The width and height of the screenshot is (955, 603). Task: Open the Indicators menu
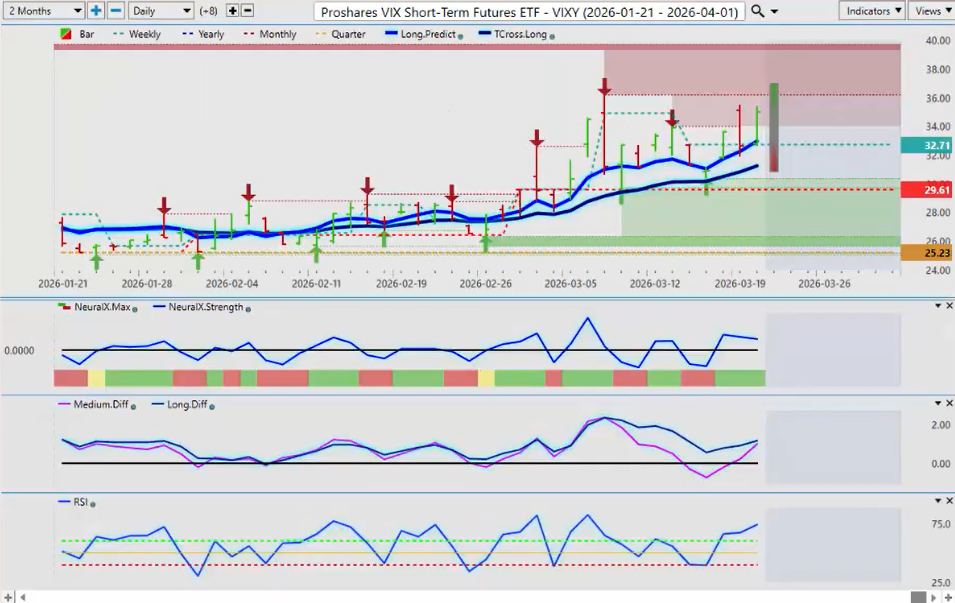pos(871,10)
